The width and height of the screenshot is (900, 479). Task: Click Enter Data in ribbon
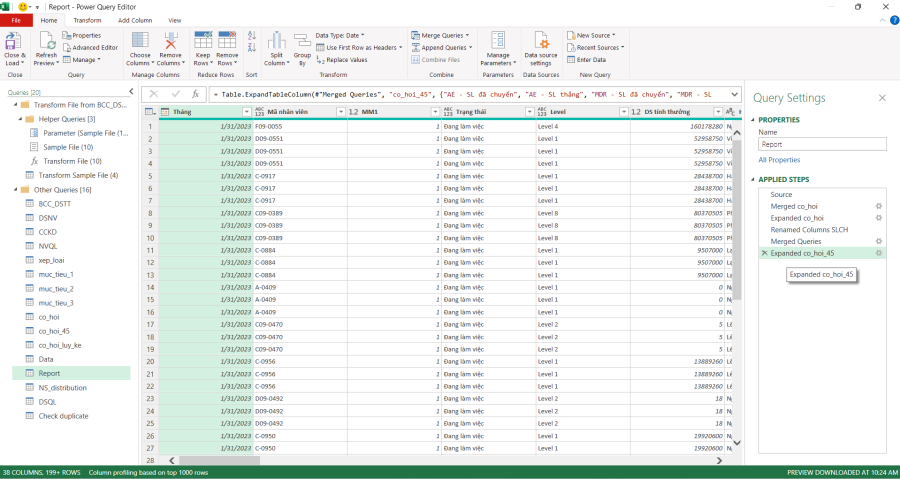(x=587, y=60)
